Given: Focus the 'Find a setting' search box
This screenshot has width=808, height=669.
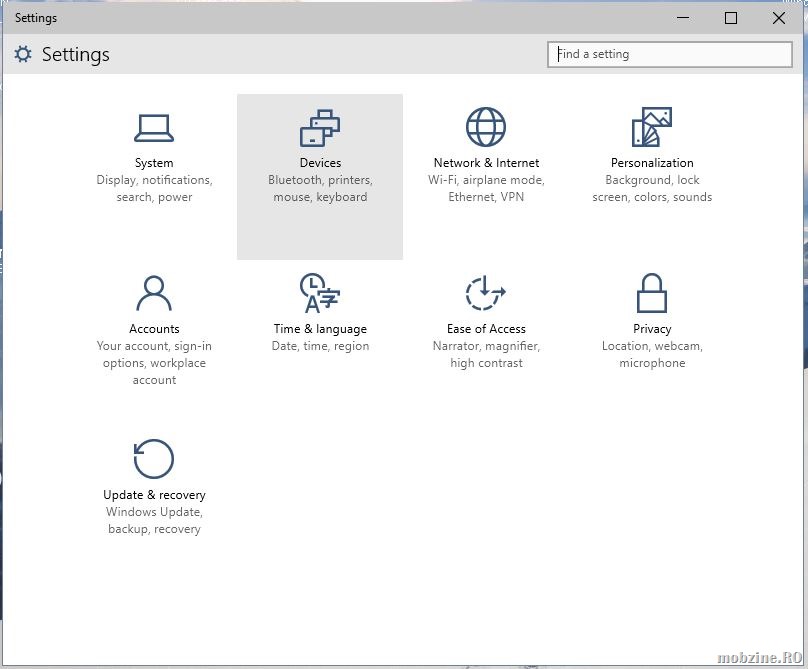Looking at the screenshot, I should [669, 54].
